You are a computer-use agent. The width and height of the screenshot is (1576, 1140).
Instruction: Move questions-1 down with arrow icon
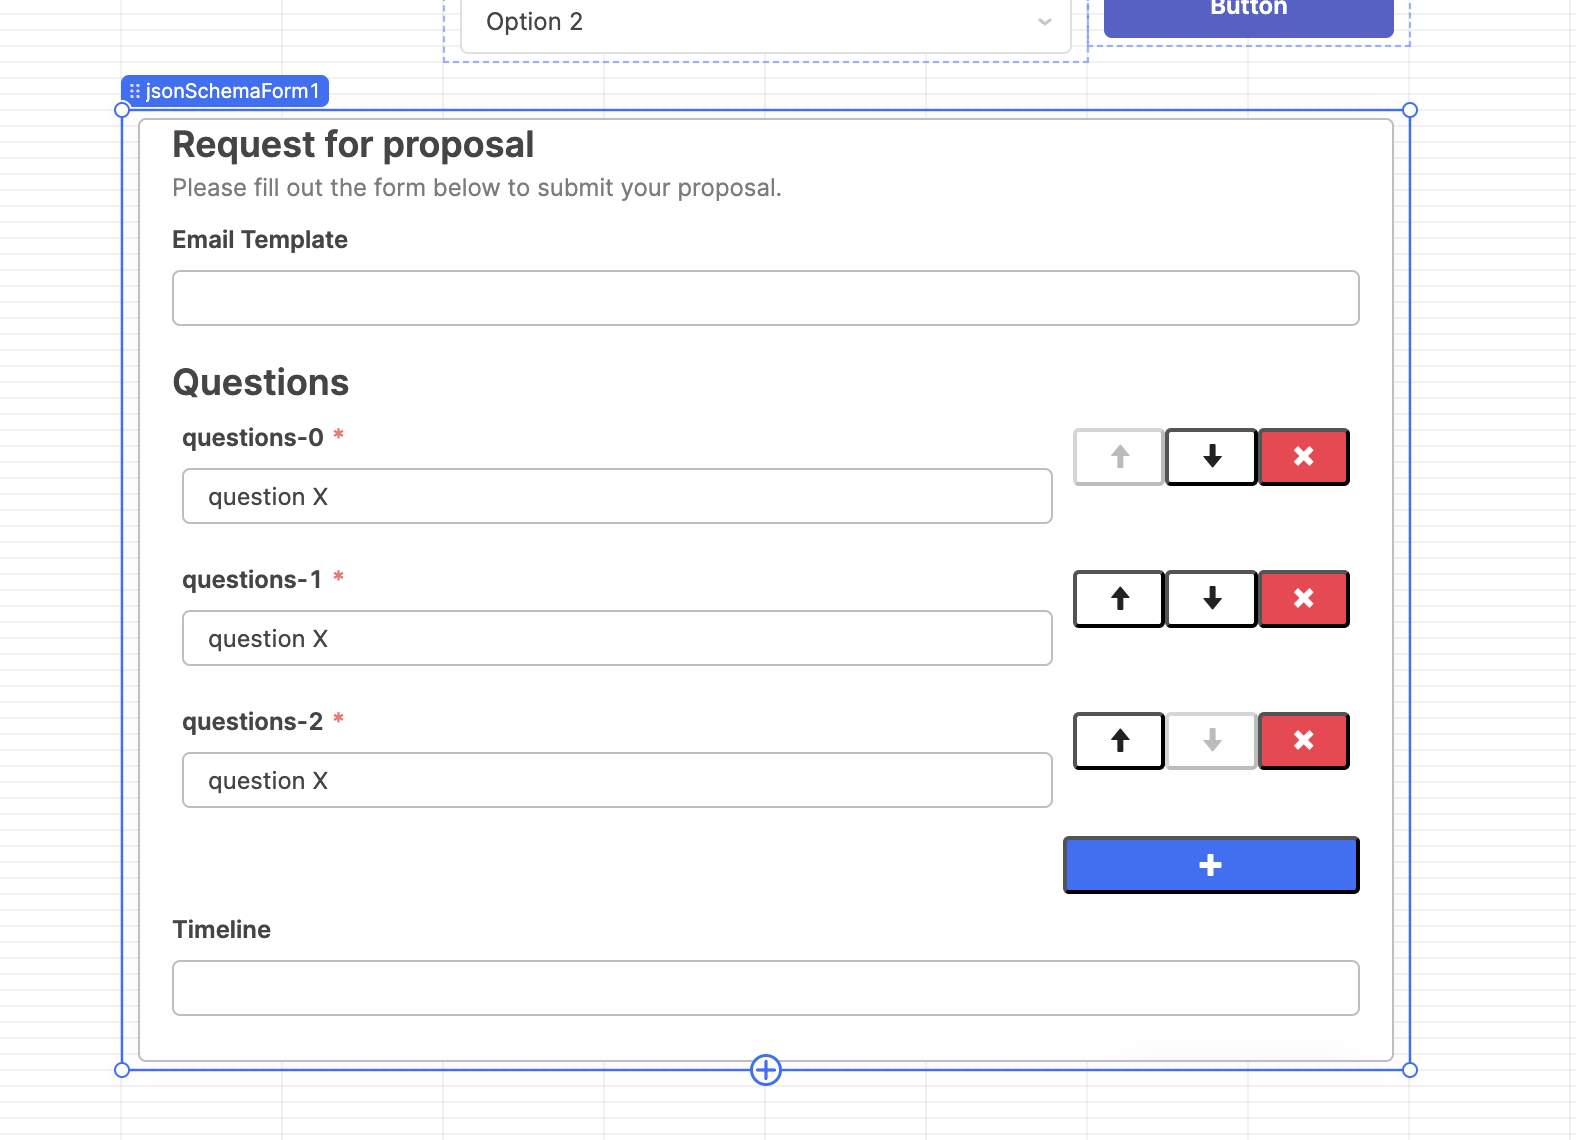[x=1211, y=599]
